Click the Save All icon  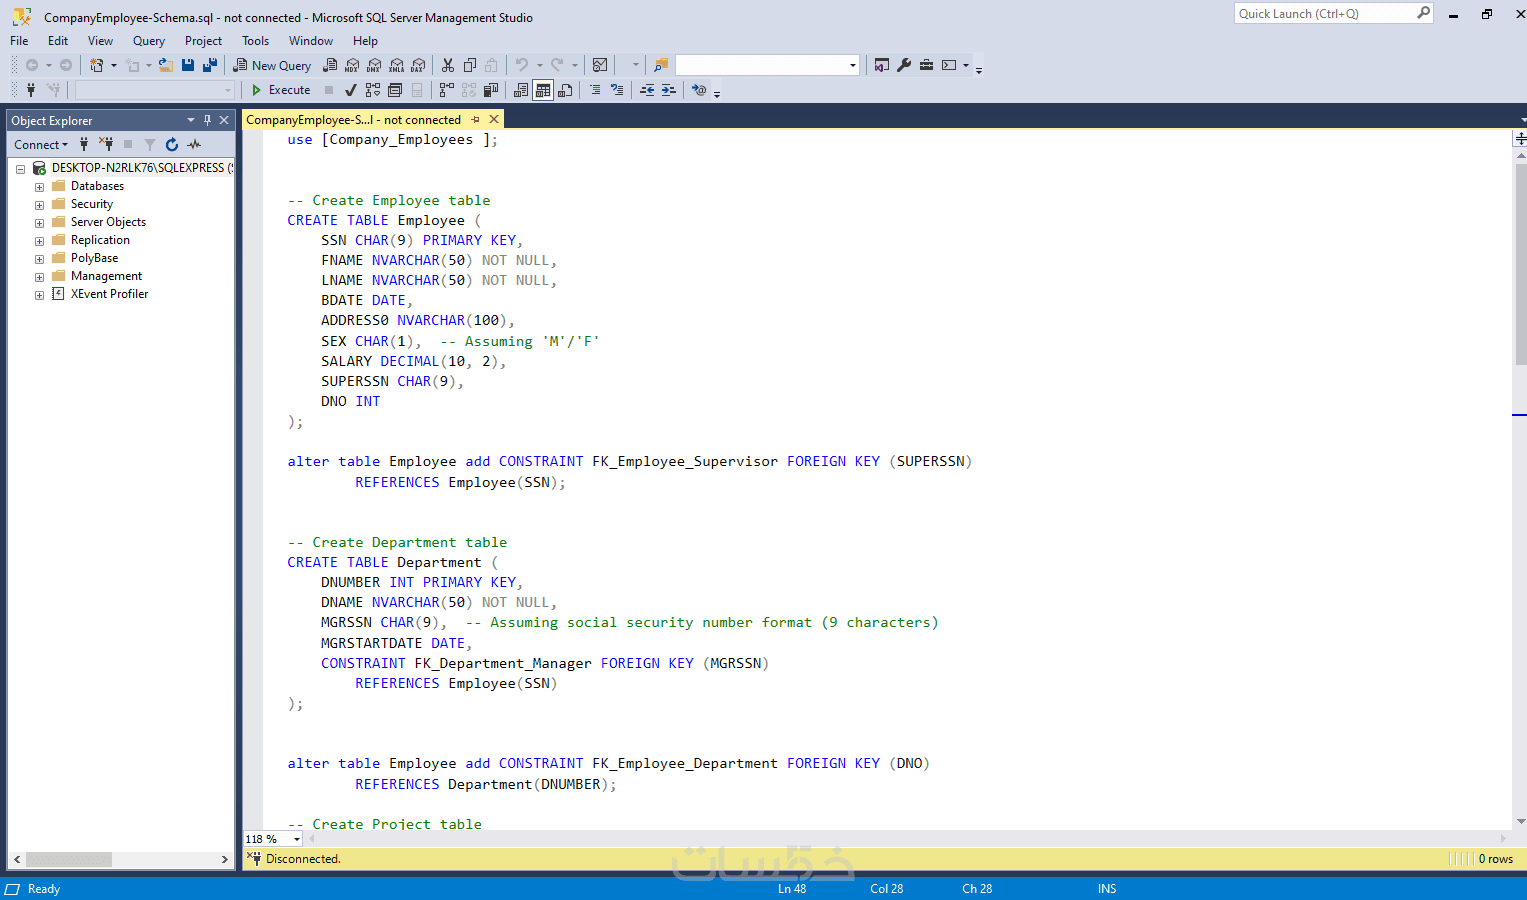tap(210, 65)
